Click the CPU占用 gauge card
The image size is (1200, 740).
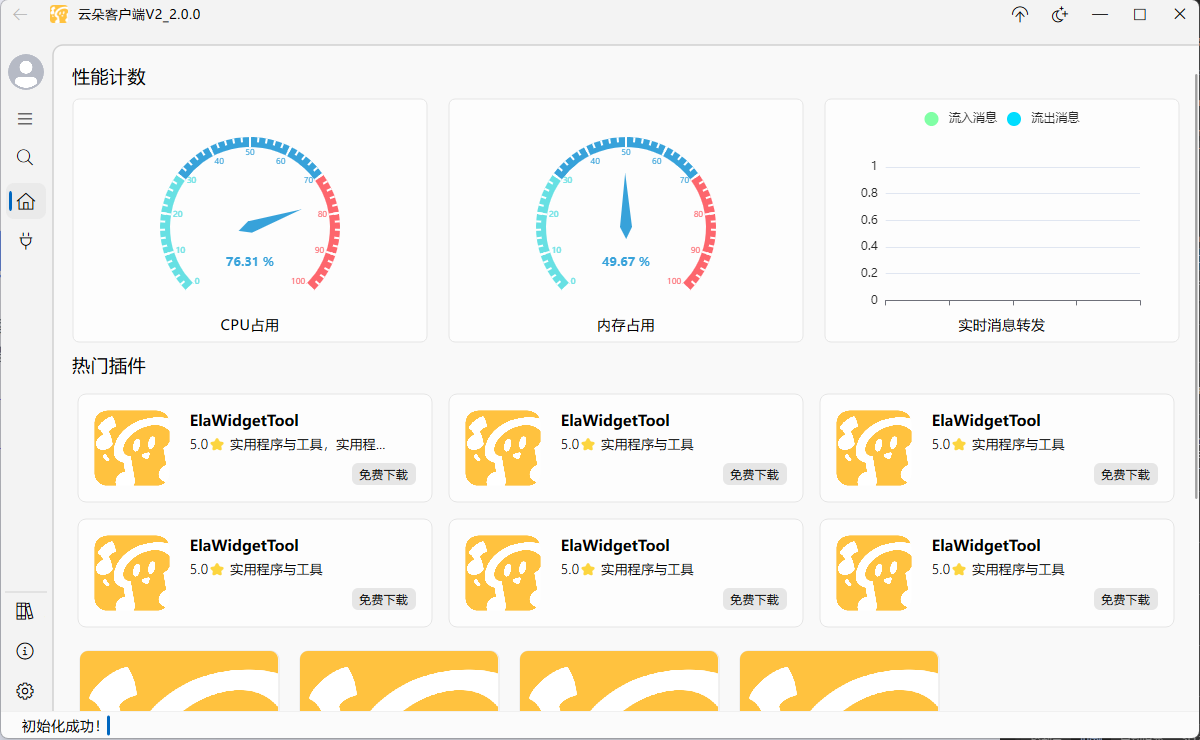250,220
